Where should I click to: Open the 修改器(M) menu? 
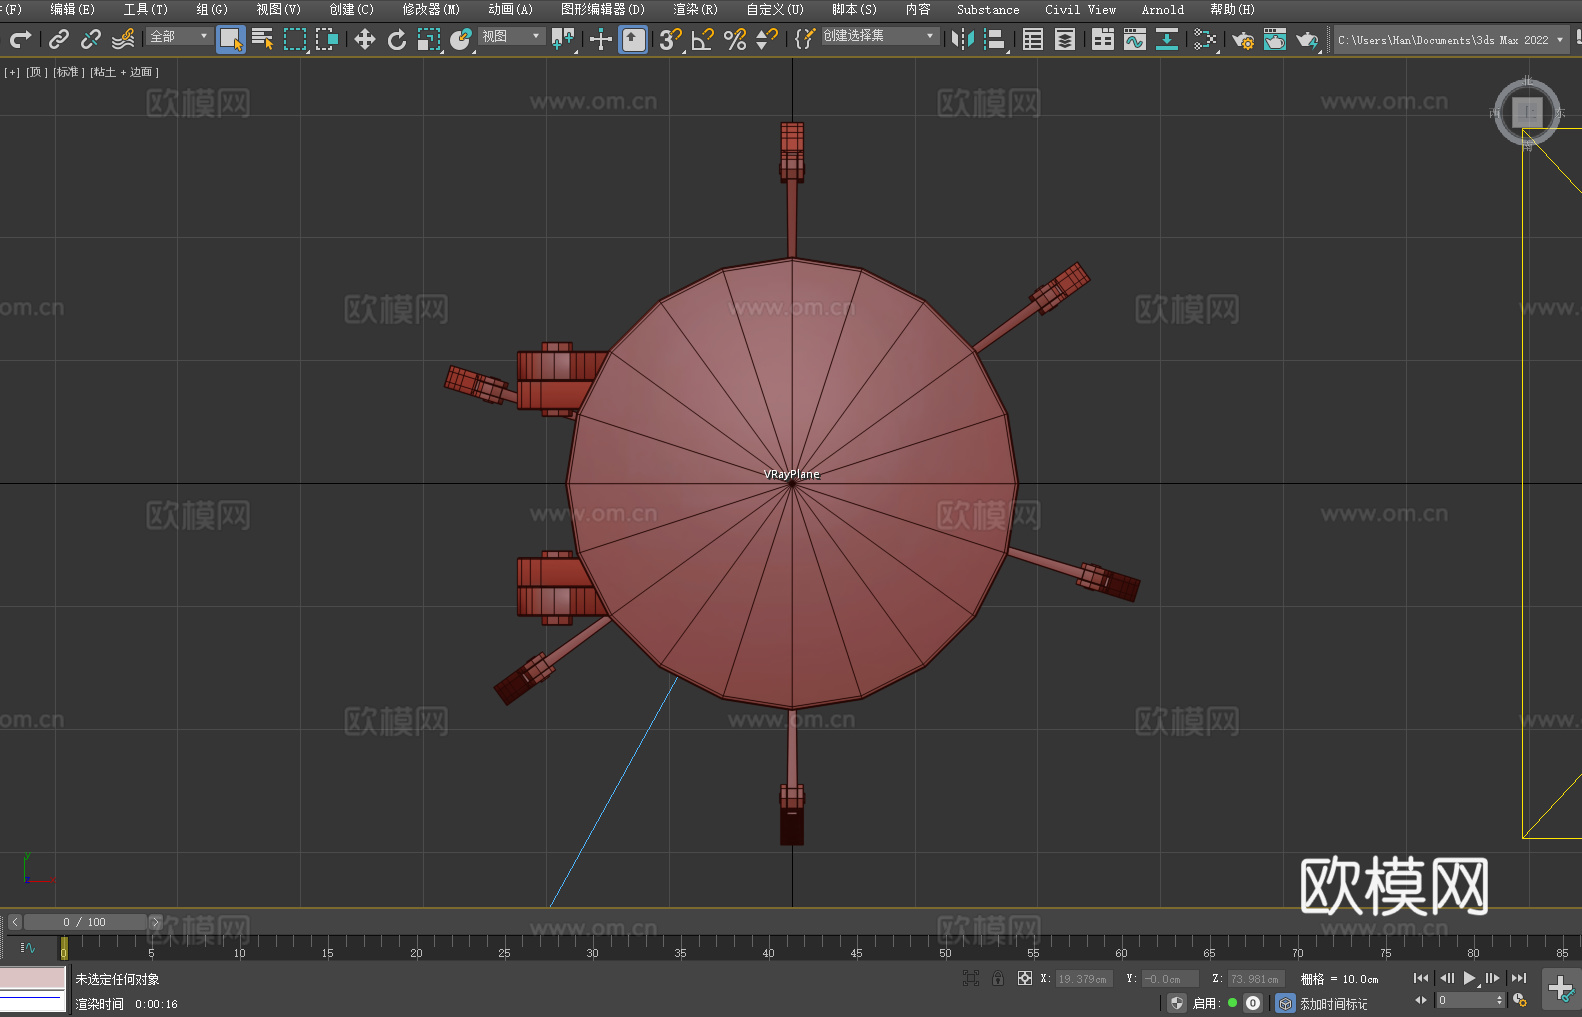[x=431, y=9]
